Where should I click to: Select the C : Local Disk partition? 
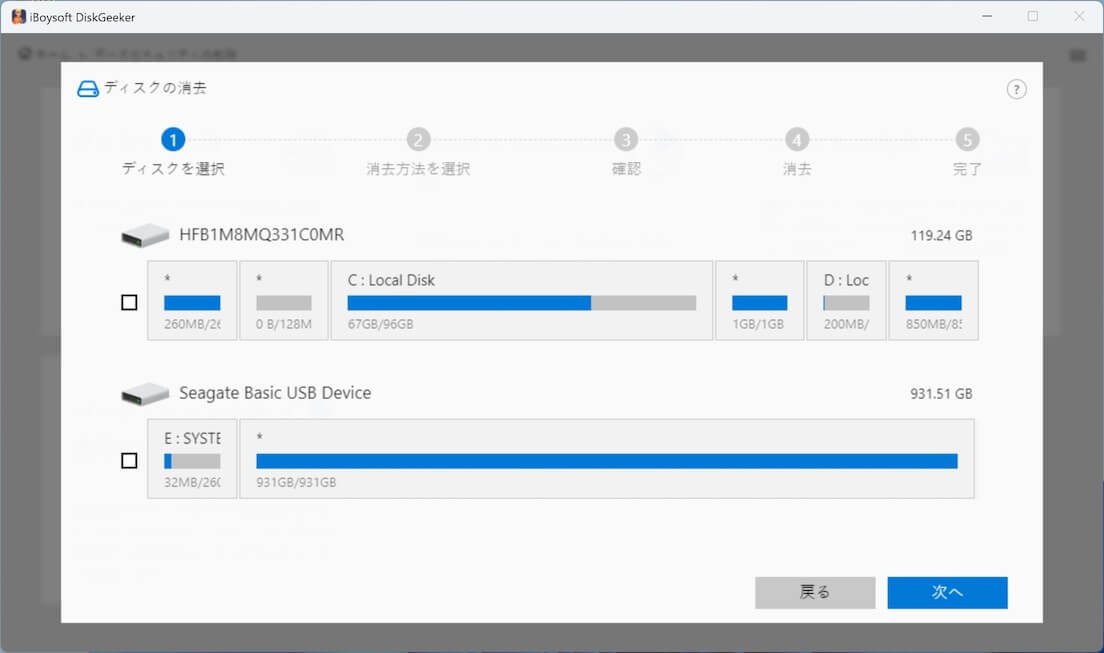click(x=522, y=301)
